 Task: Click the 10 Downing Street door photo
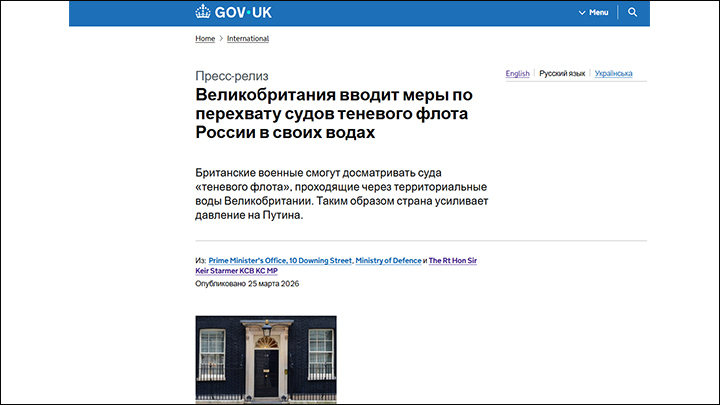[x=265, y=359]
